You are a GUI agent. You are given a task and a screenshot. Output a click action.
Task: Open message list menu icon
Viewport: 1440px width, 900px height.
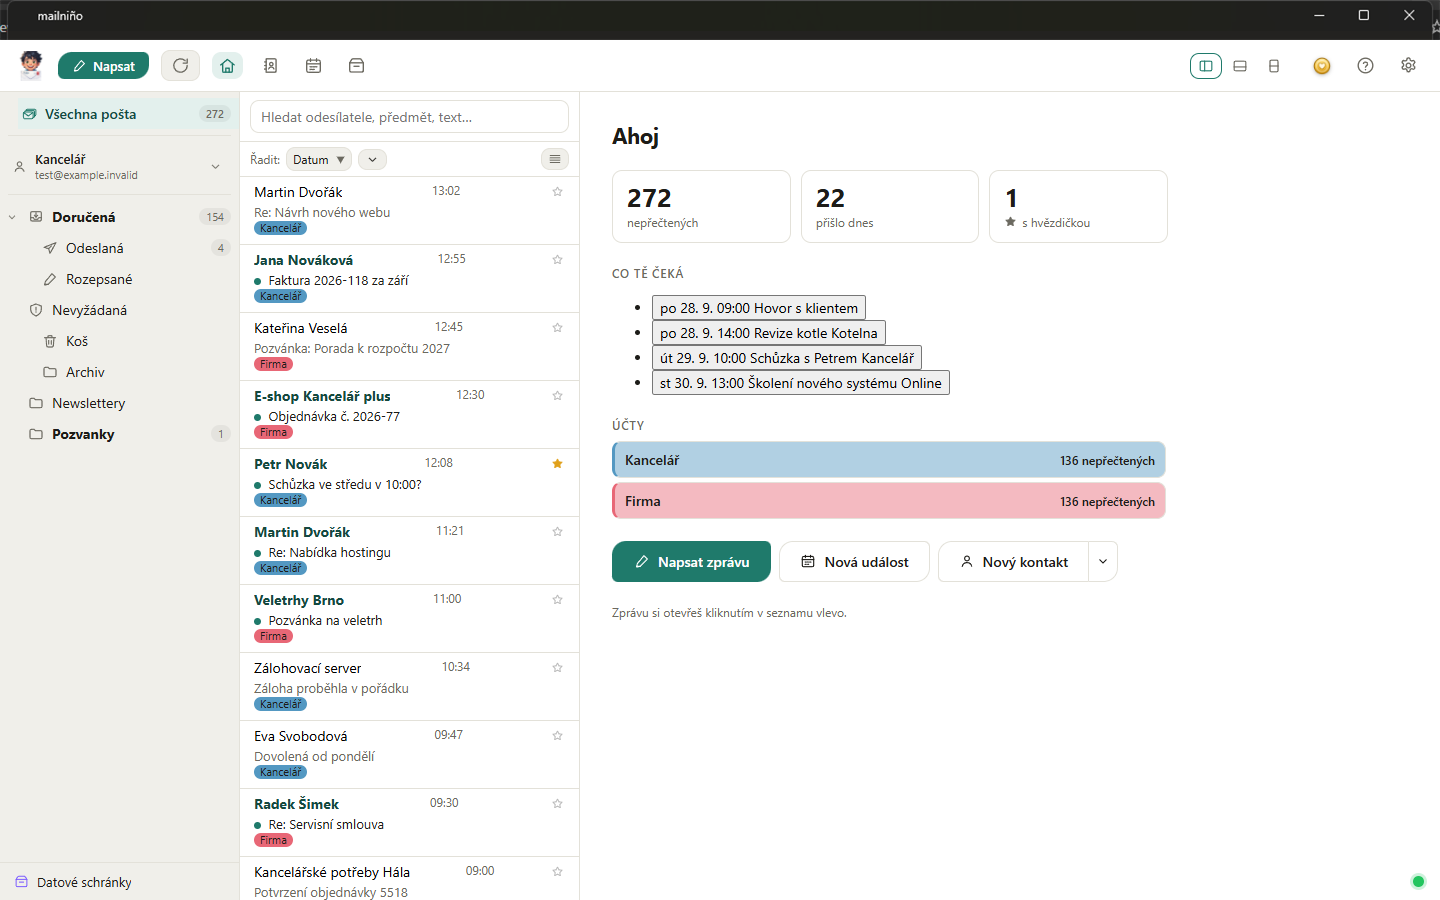tap(555, 159)
